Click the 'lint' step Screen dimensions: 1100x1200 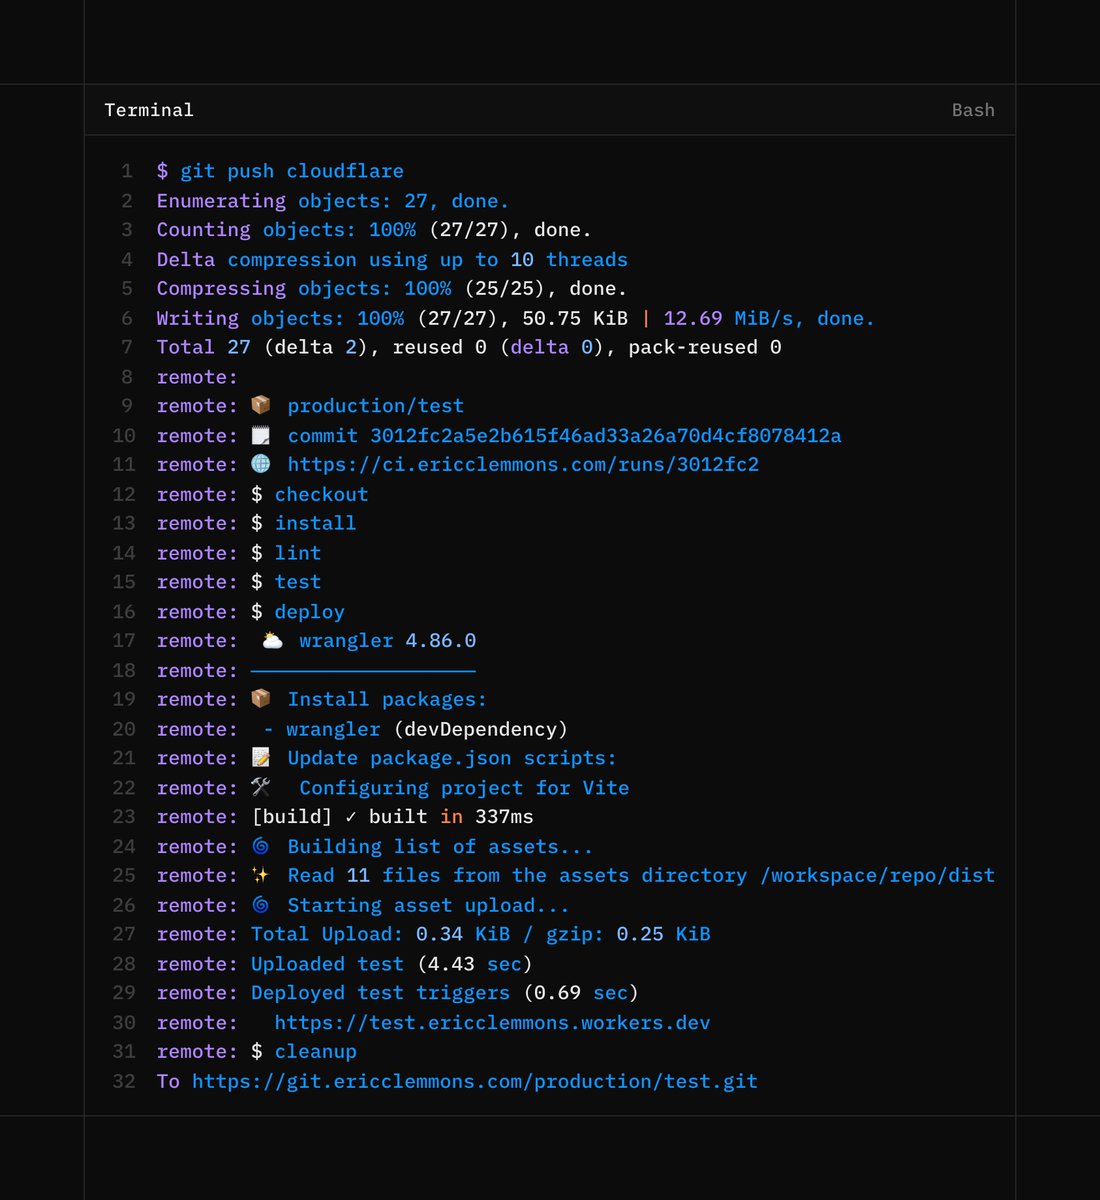[x=298, y=553]
